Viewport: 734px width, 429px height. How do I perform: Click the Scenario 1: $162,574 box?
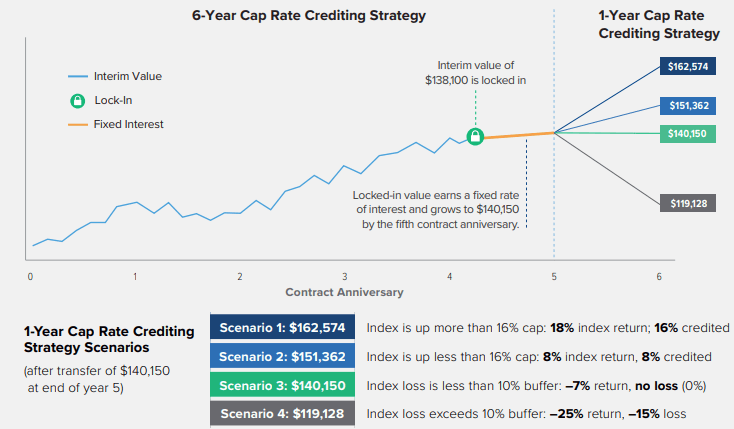[x=282, y=328]
